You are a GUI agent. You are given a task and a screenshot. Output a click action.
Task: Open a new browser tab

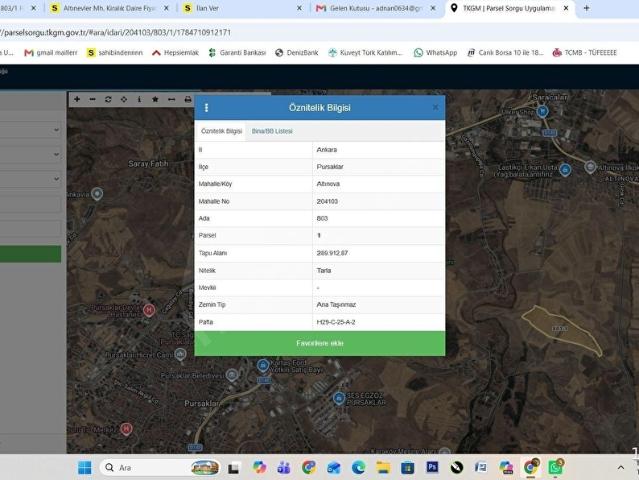click(586, 8)
